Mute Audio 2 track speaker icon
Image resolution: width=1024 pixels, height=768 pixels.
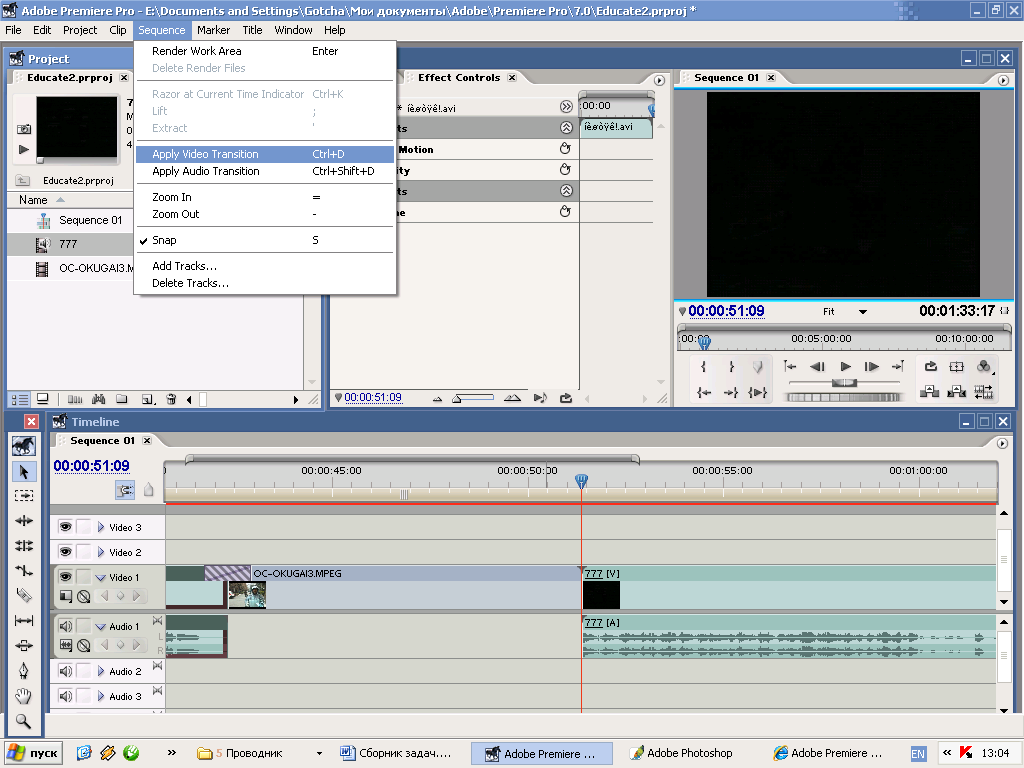[x=65, y=671]
